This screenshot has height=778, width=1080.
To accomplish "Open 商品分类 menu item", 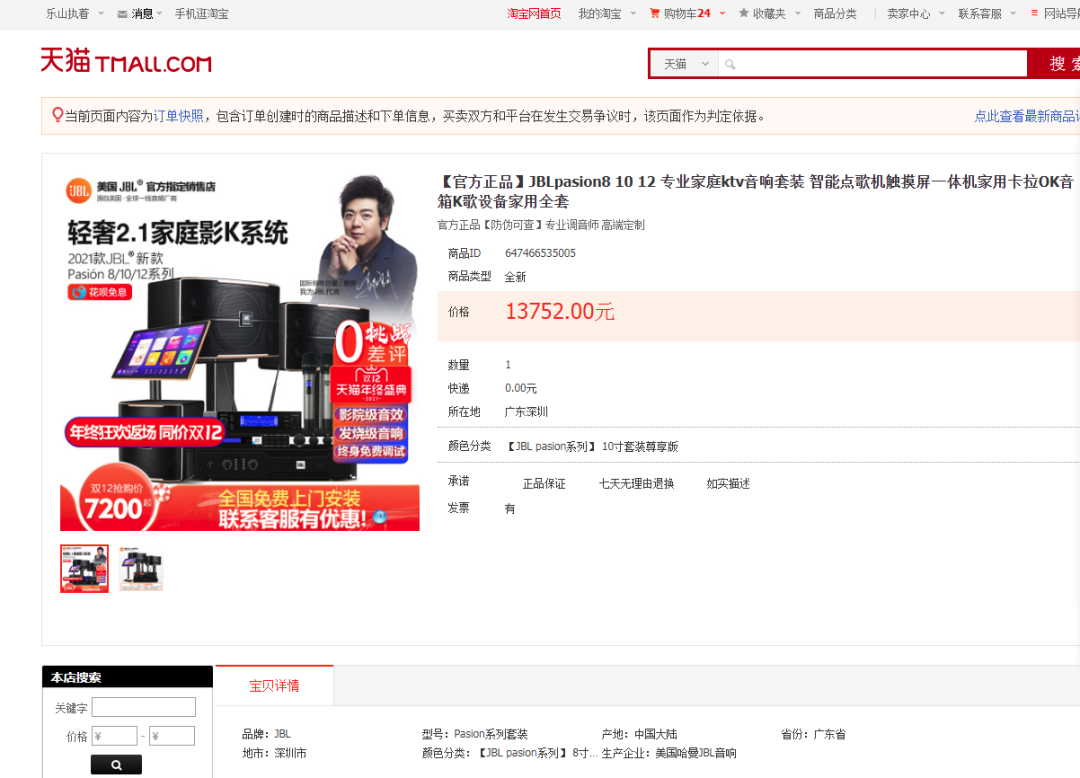I will (835, 14).
